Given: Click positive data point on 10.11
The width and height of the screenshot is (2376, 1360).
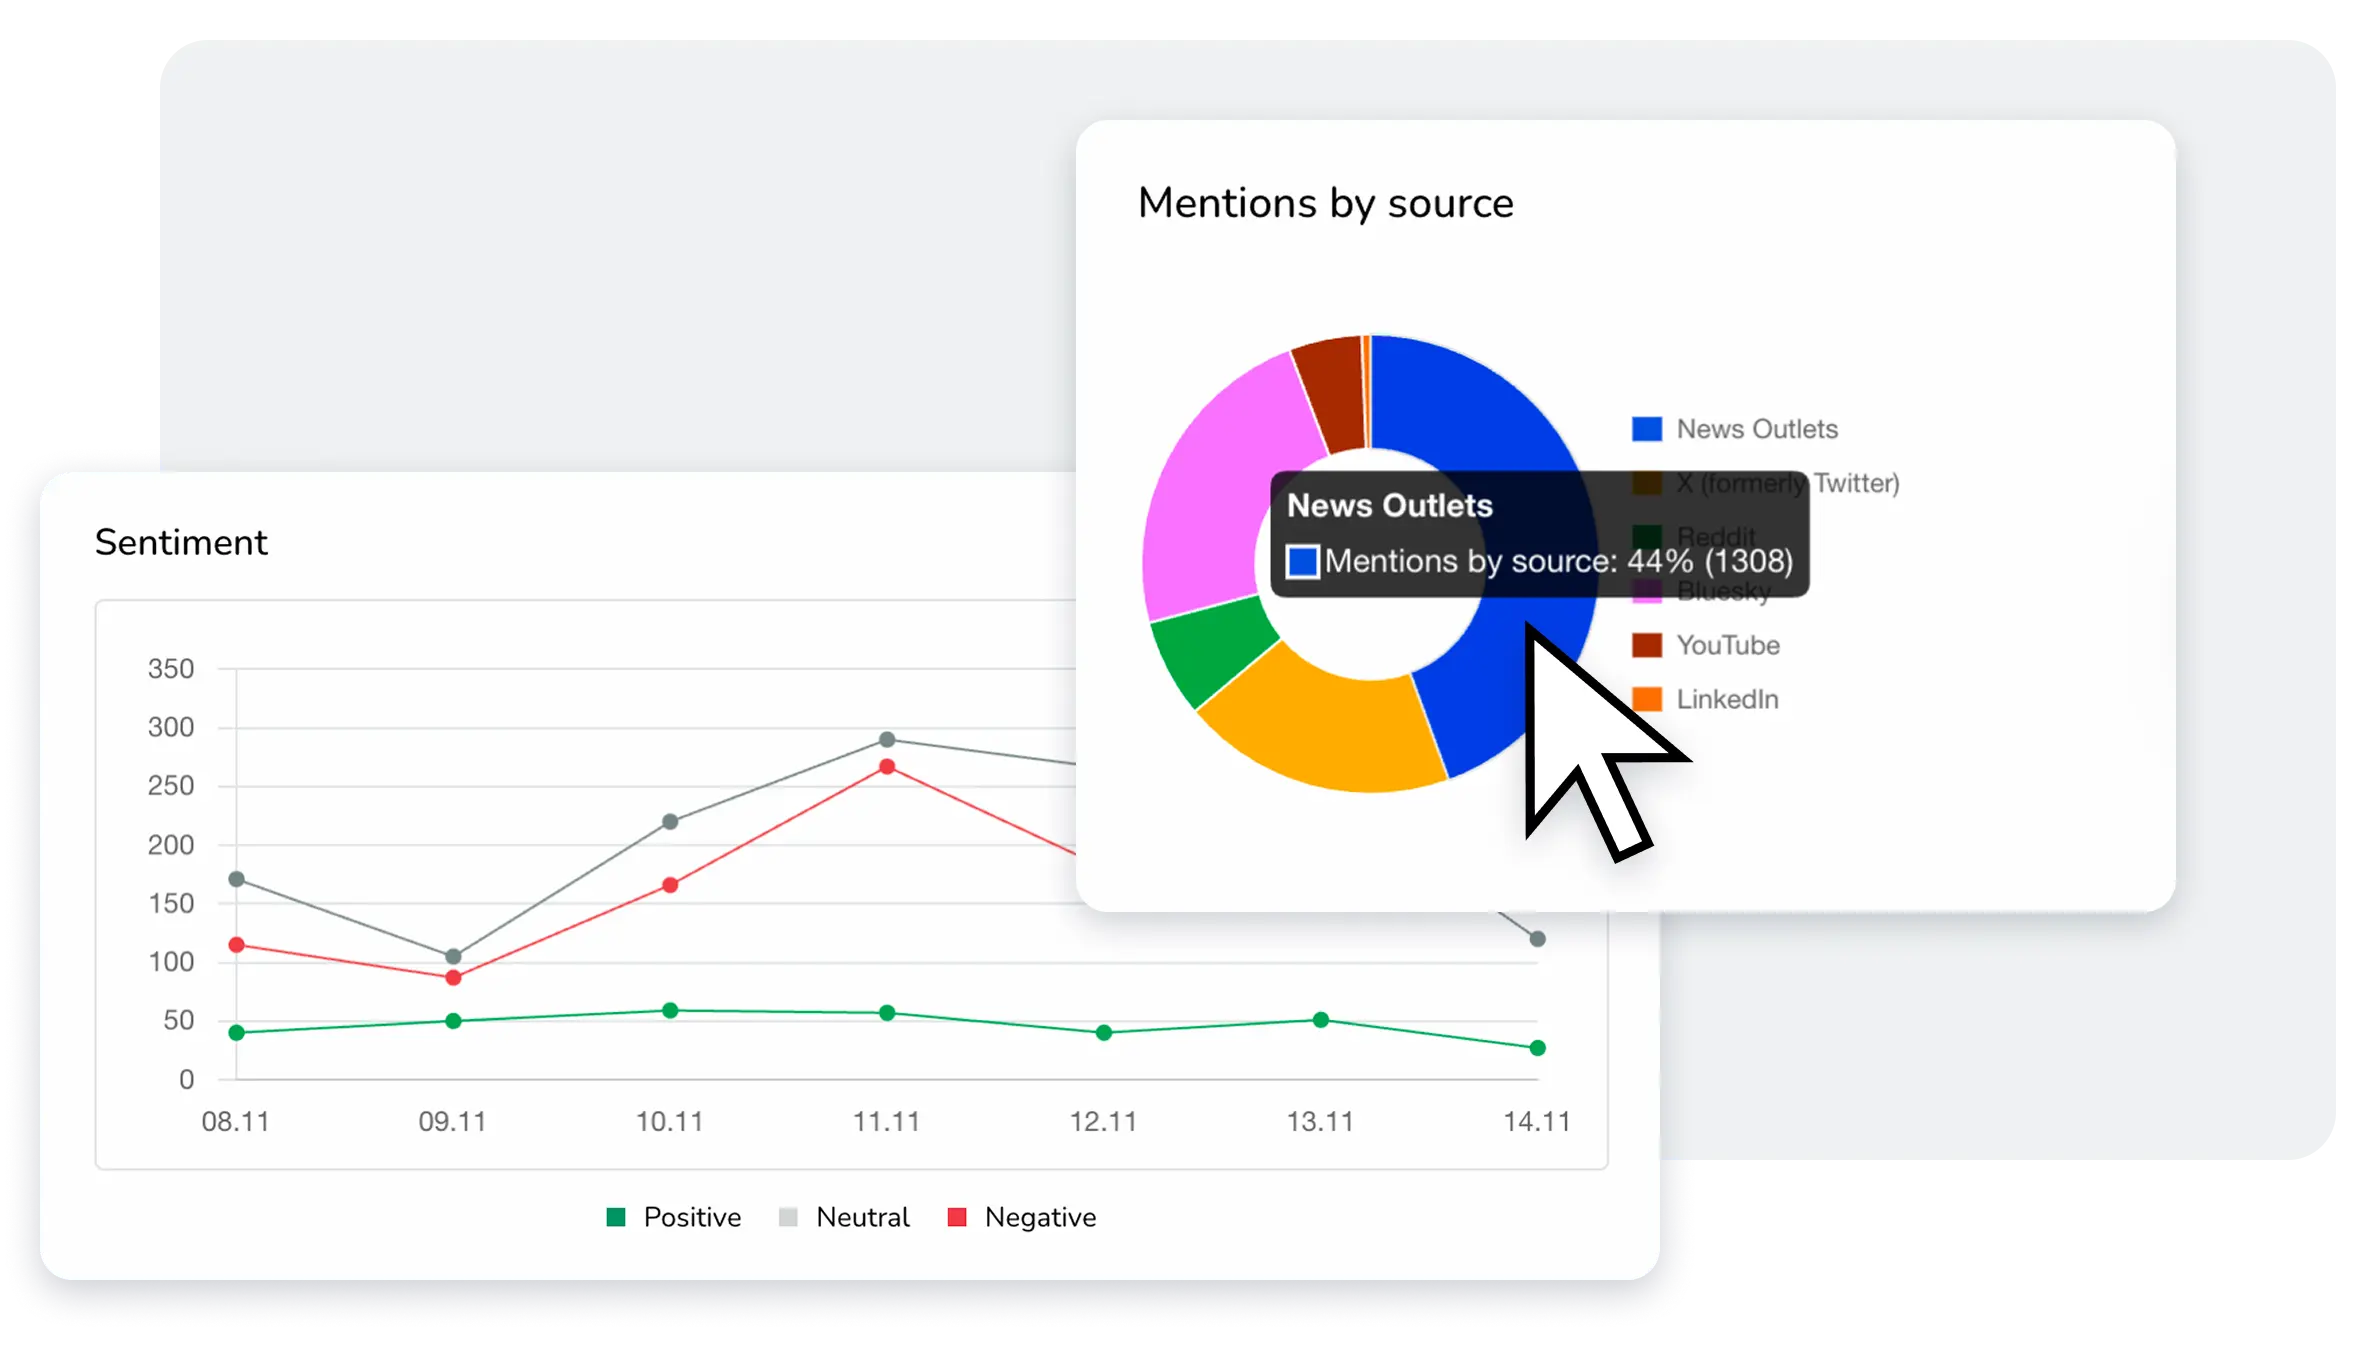Looking at the screenshot, I should coord(670,1011).
